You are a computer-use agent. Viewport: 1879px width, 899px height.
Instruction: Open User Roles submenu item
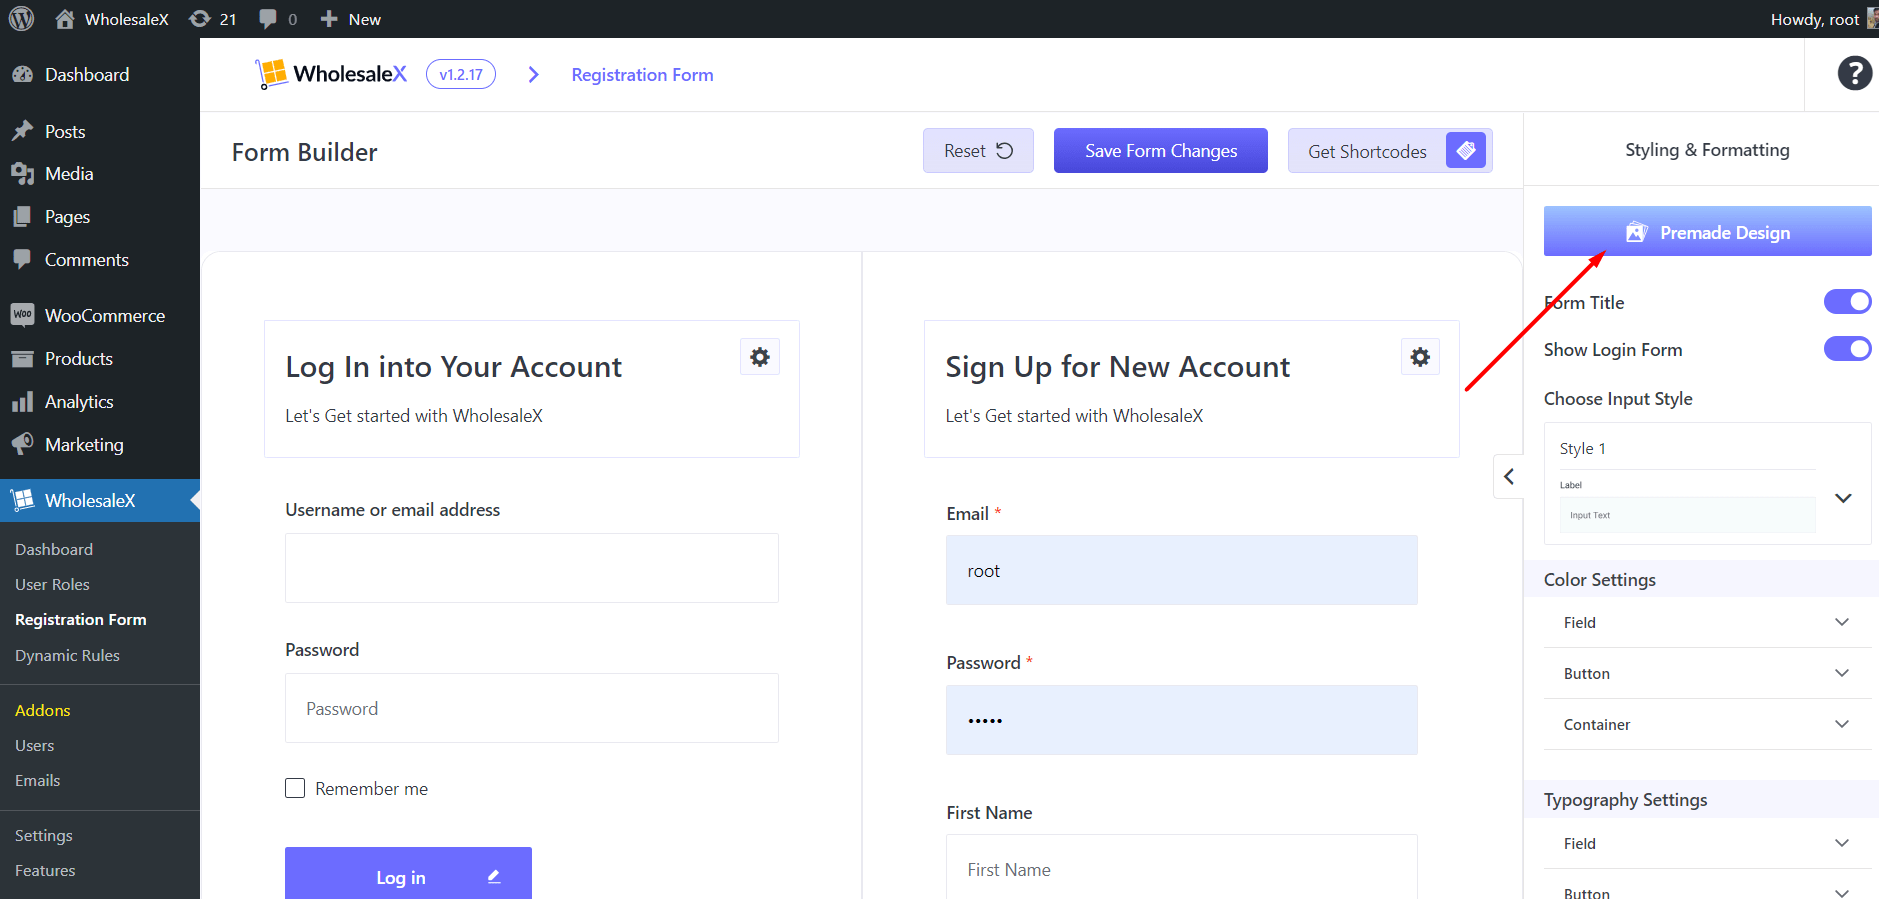(x=52, y=584)
